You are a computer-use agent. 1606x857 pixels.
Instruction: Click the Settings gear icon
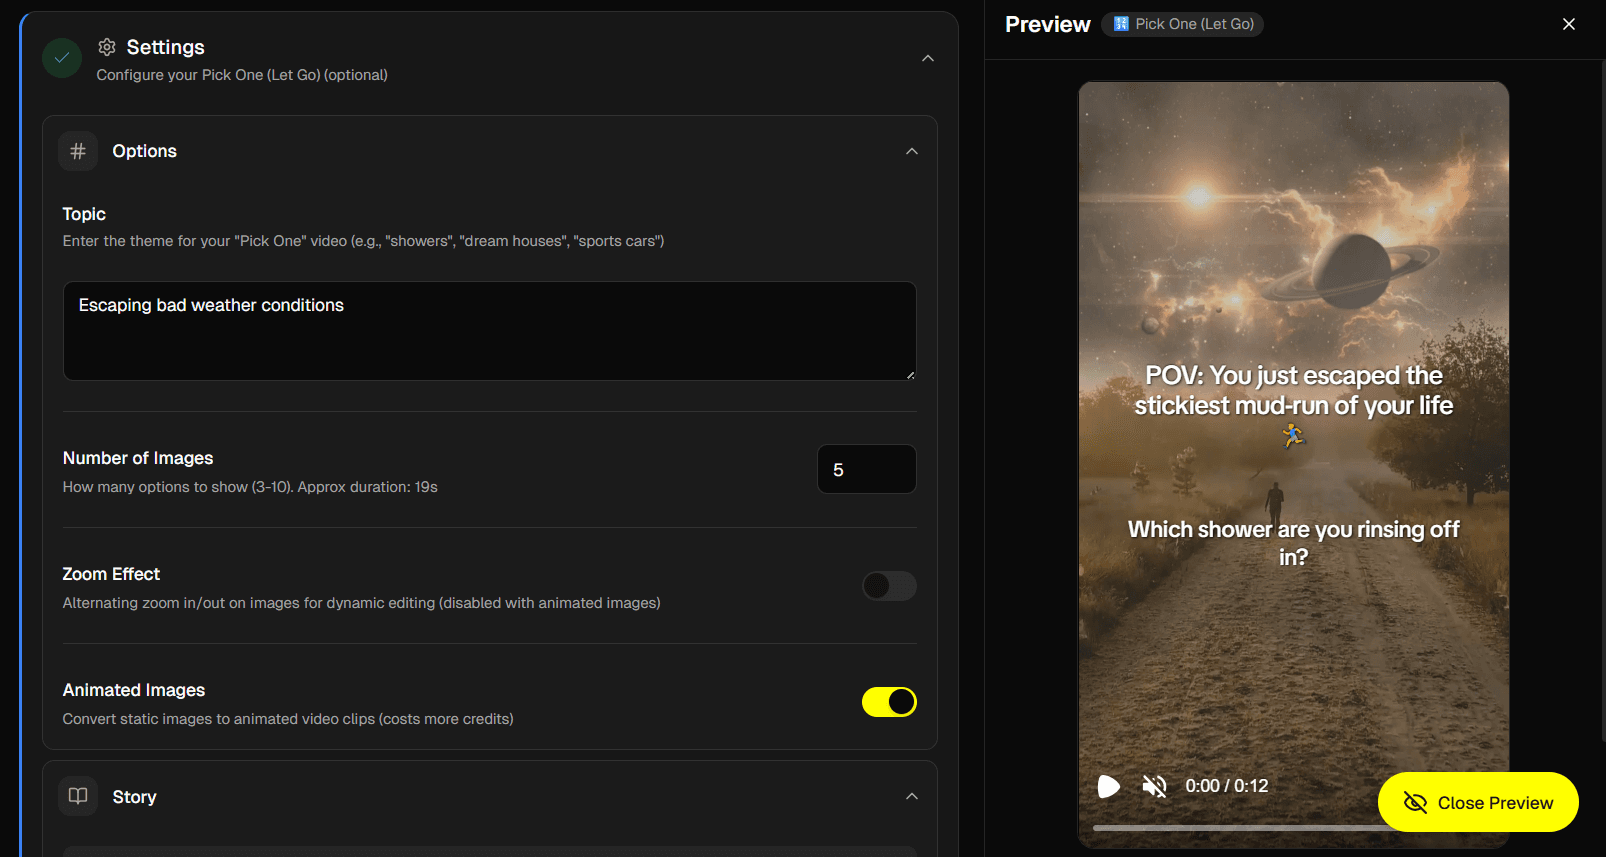click(107, 47)
